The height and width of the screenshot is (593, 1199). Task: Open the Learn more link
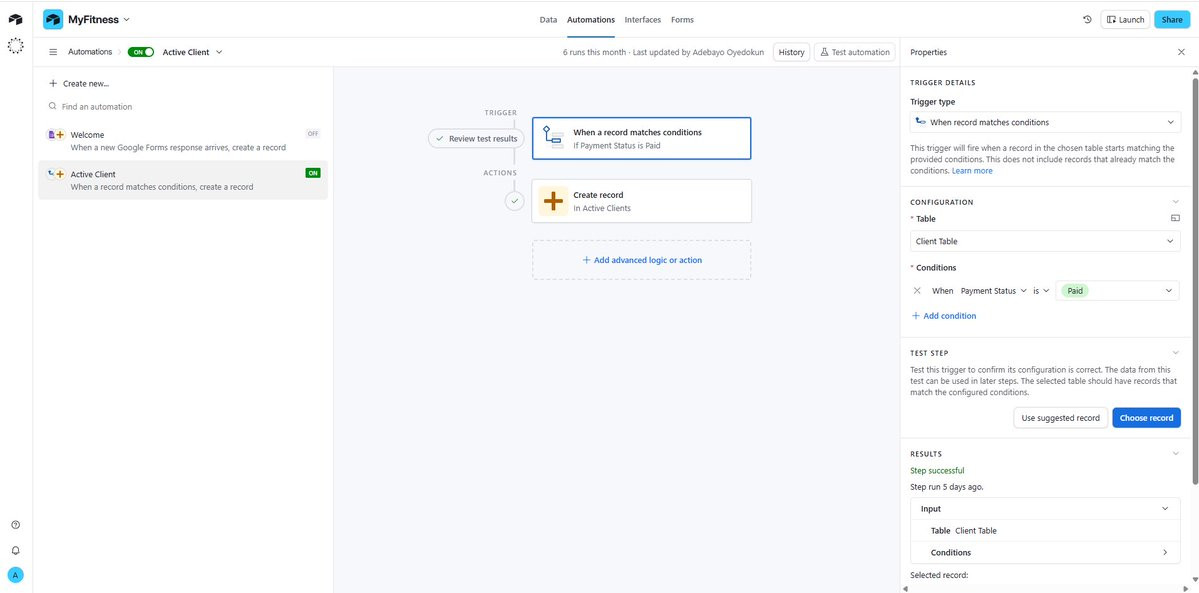(972, 171)
